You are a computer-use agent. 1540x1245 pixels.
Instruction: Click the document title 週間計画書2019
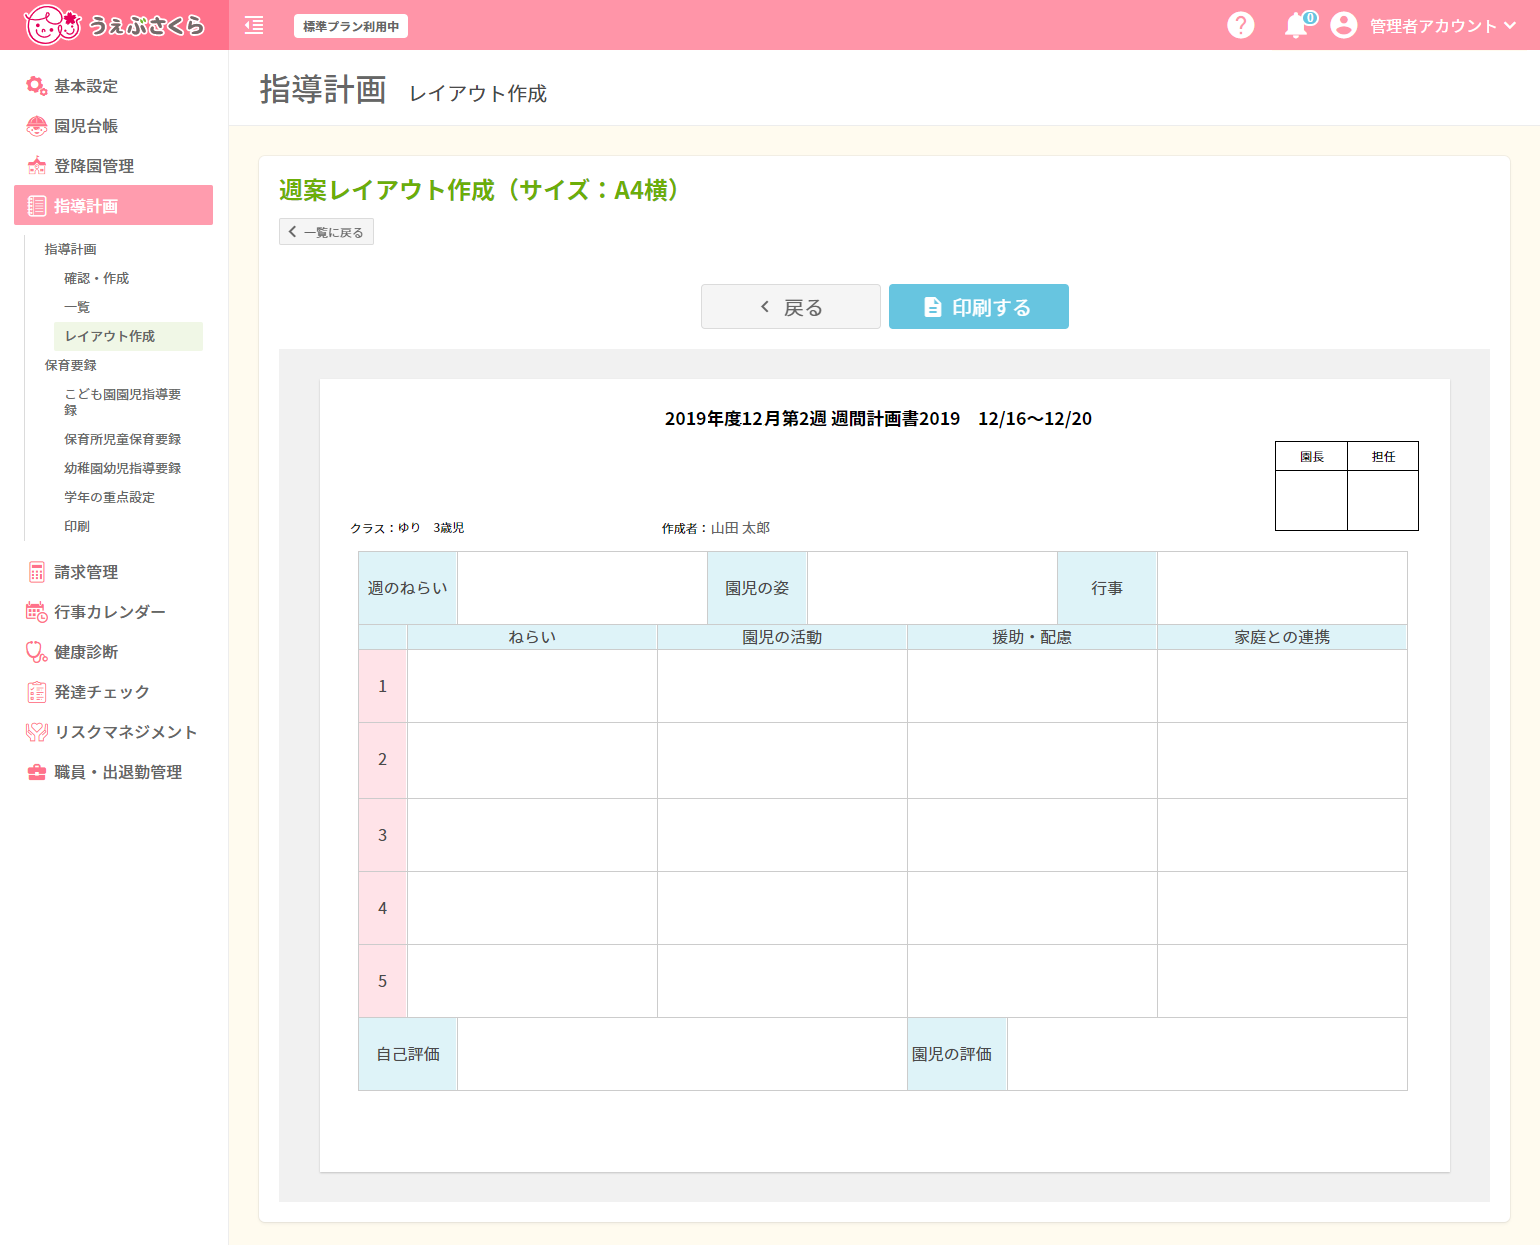point(895,419)
